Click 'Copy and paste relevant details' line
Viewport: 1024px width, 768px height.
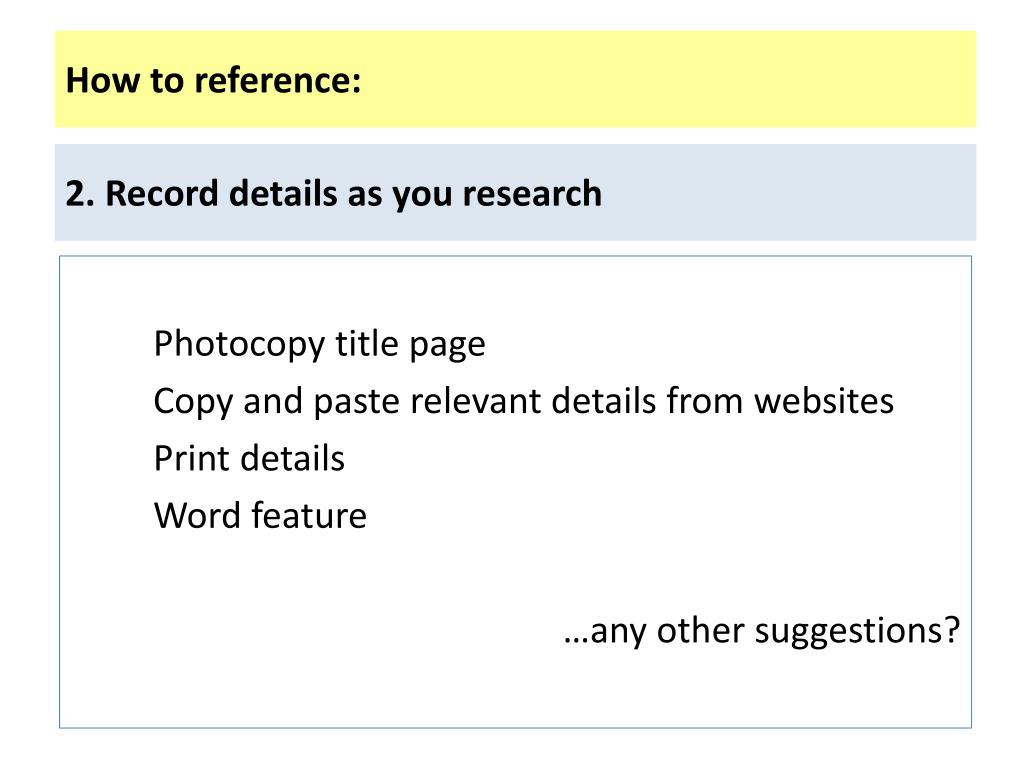[523, 401]
